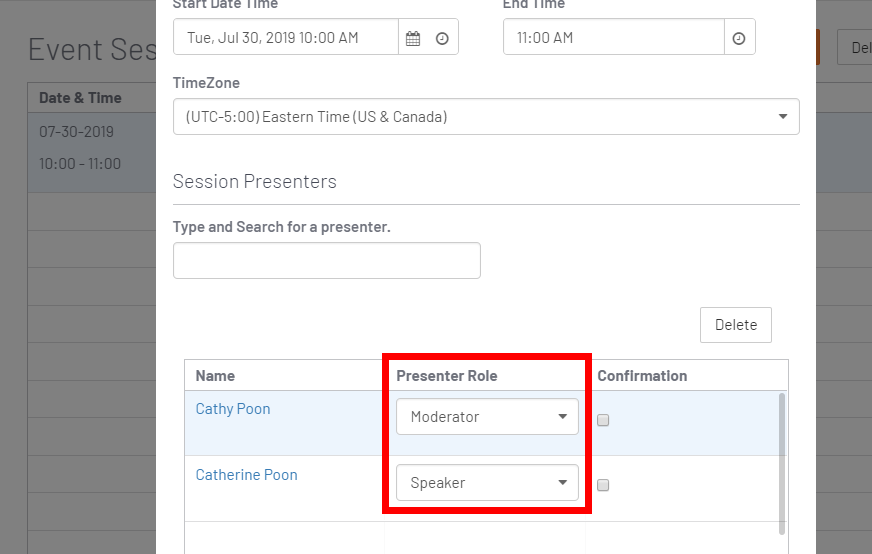Tick the confirmation checkbox for Cathy Poon
Viewport: 872px width, 554px height.
pyautogui.click(x=603, y=420)
